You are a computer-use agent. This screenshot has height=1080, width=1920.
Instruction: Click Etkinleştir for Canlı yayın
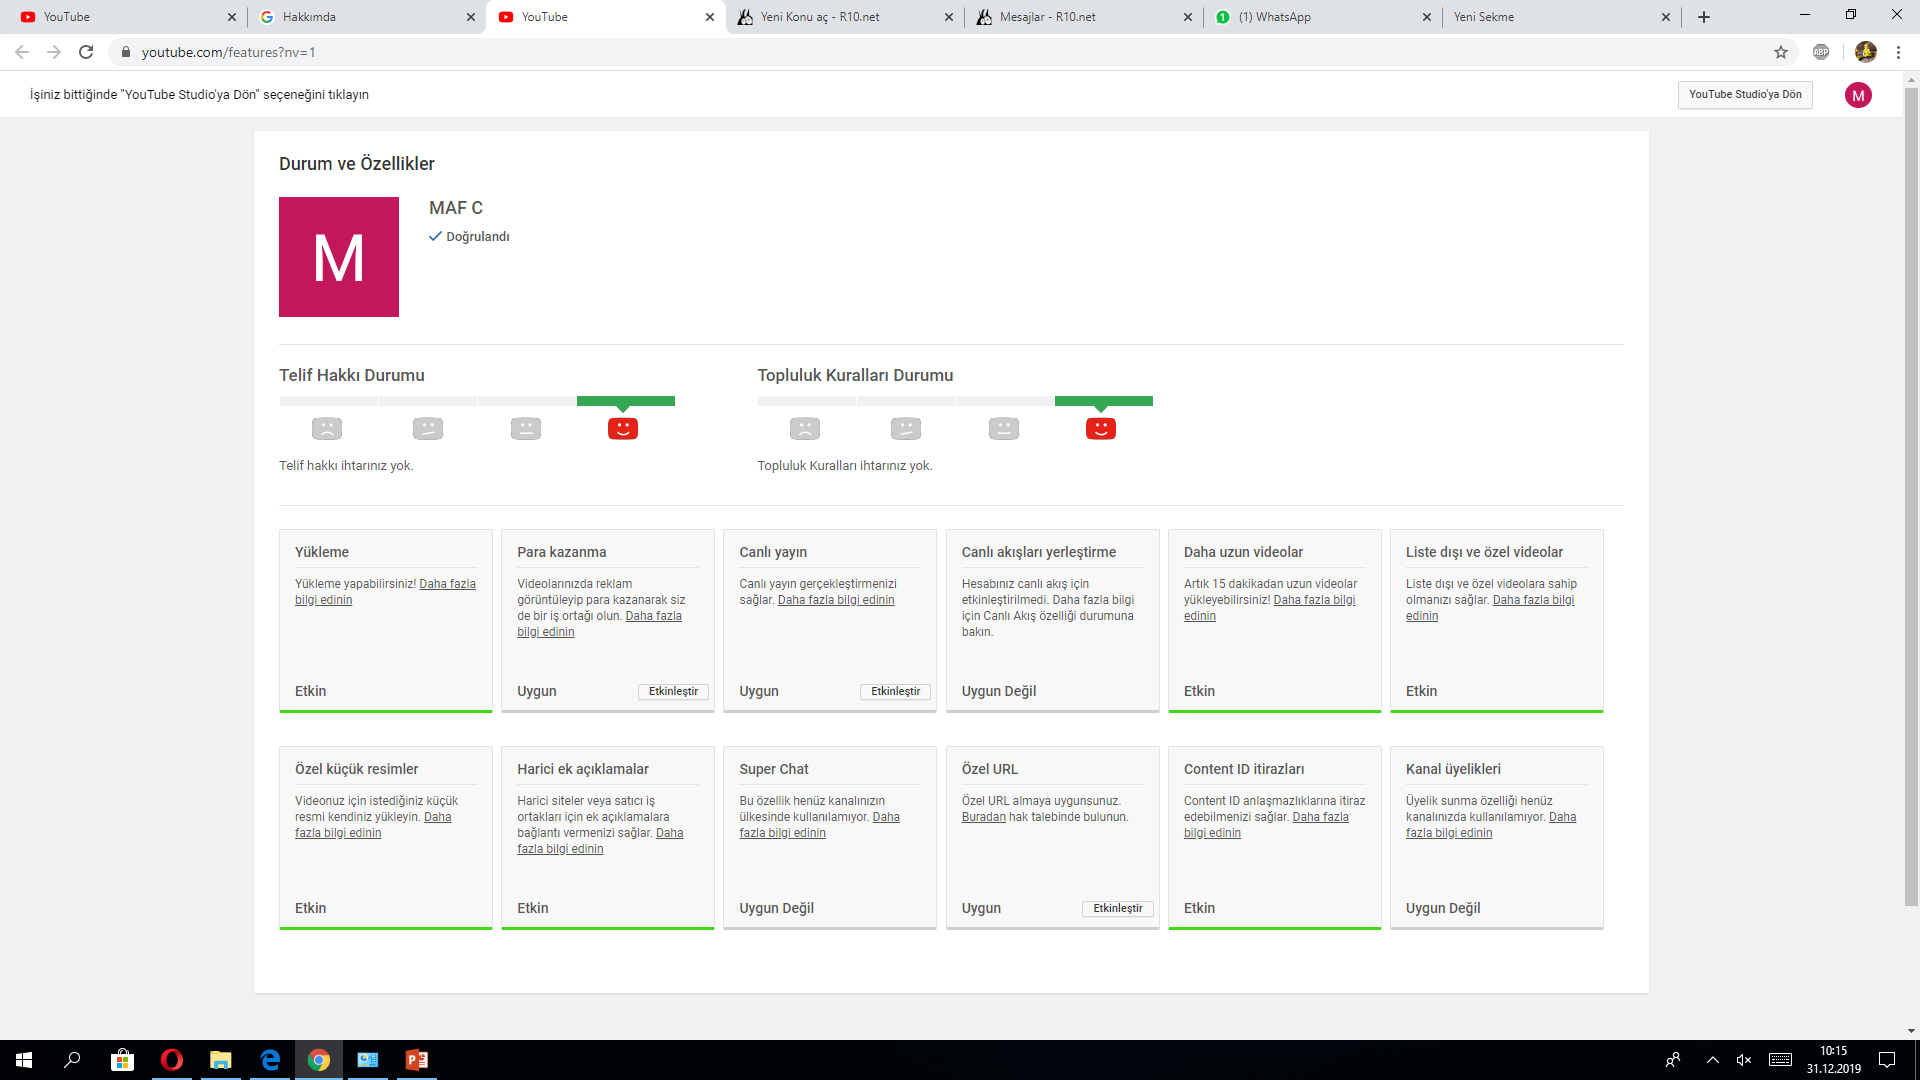(x=895, y=692)
